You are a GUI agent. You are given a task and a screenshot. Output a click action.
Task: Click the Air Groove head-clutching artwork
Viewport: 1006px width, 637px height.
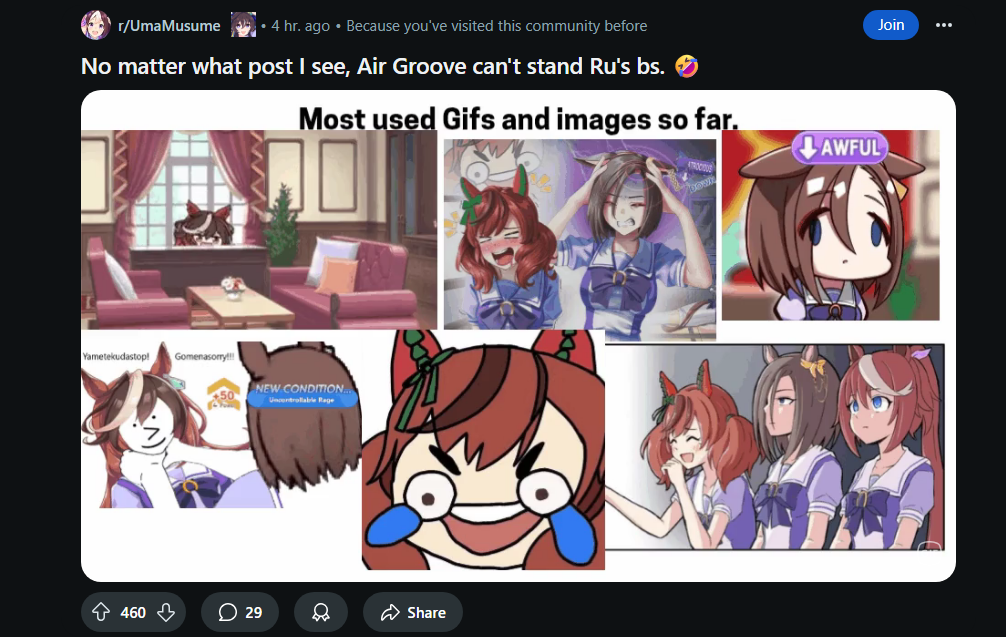(580, 239)
